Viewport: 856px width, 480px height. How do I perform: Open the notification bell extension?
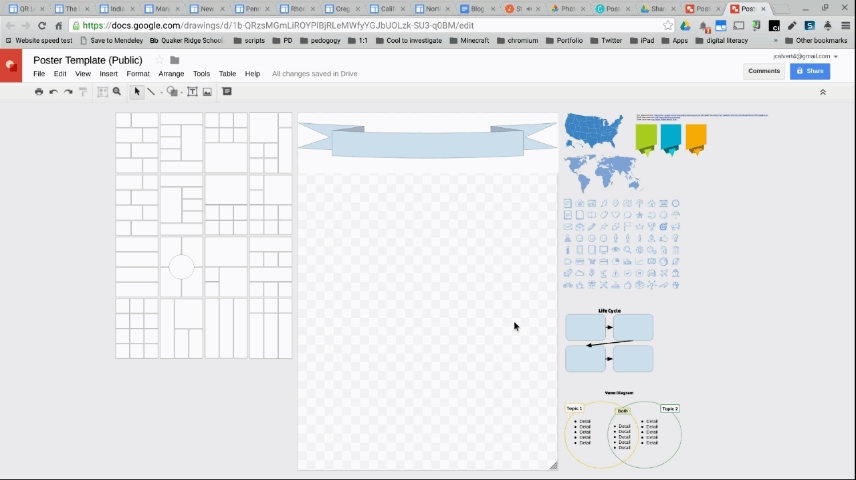coord(703,26)
